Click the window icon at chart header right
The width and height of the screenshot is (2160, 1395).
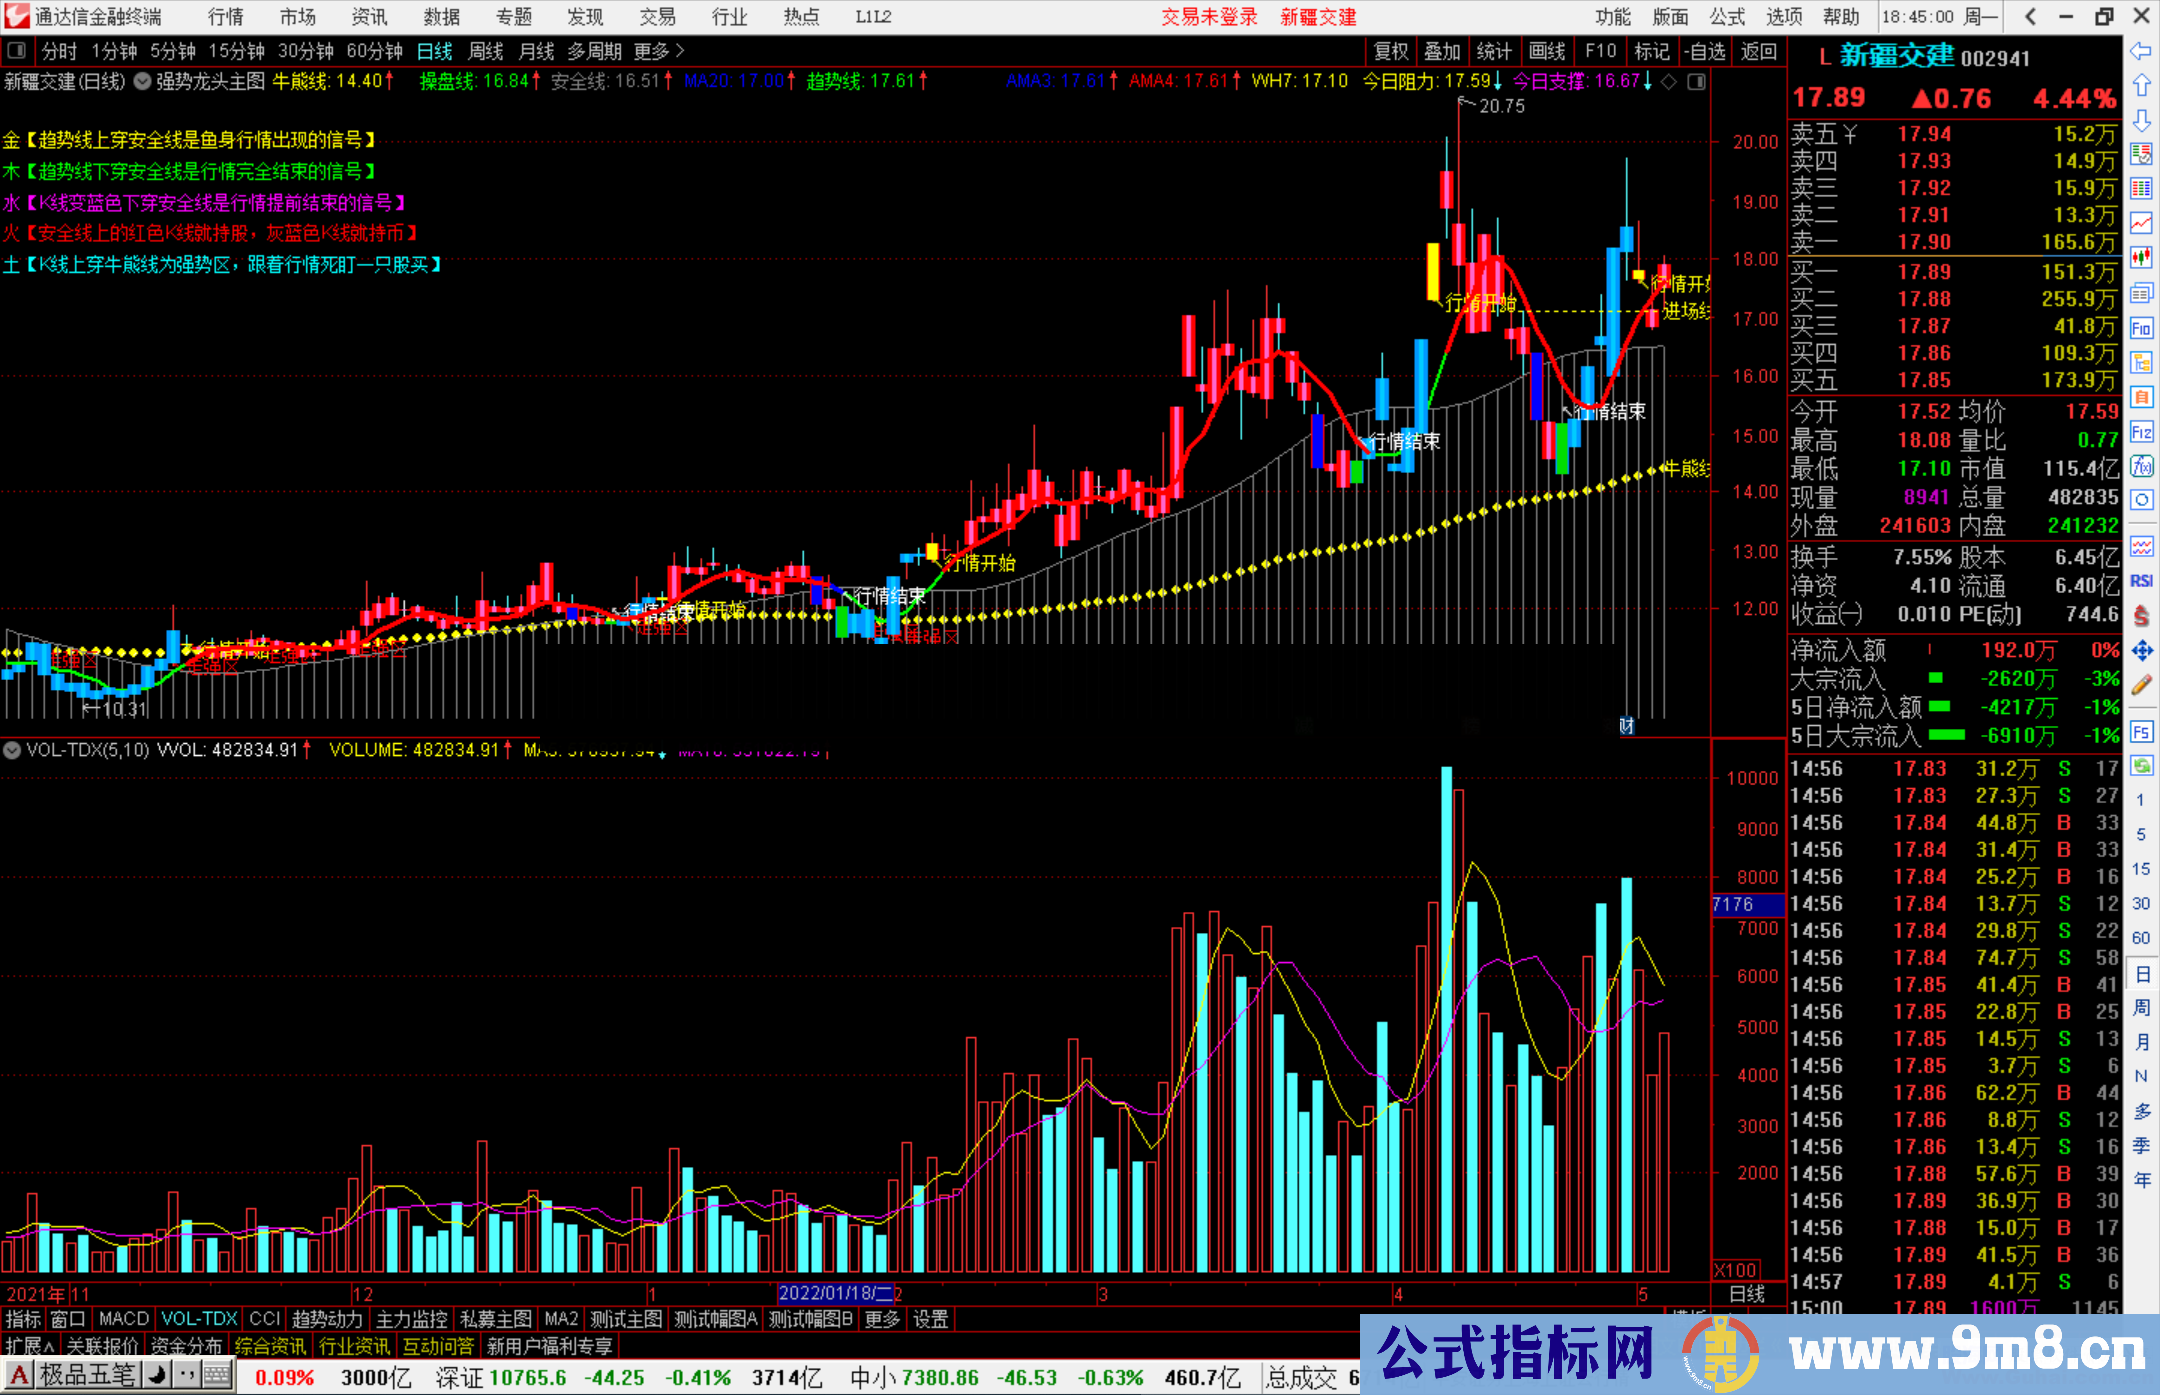1696,82
